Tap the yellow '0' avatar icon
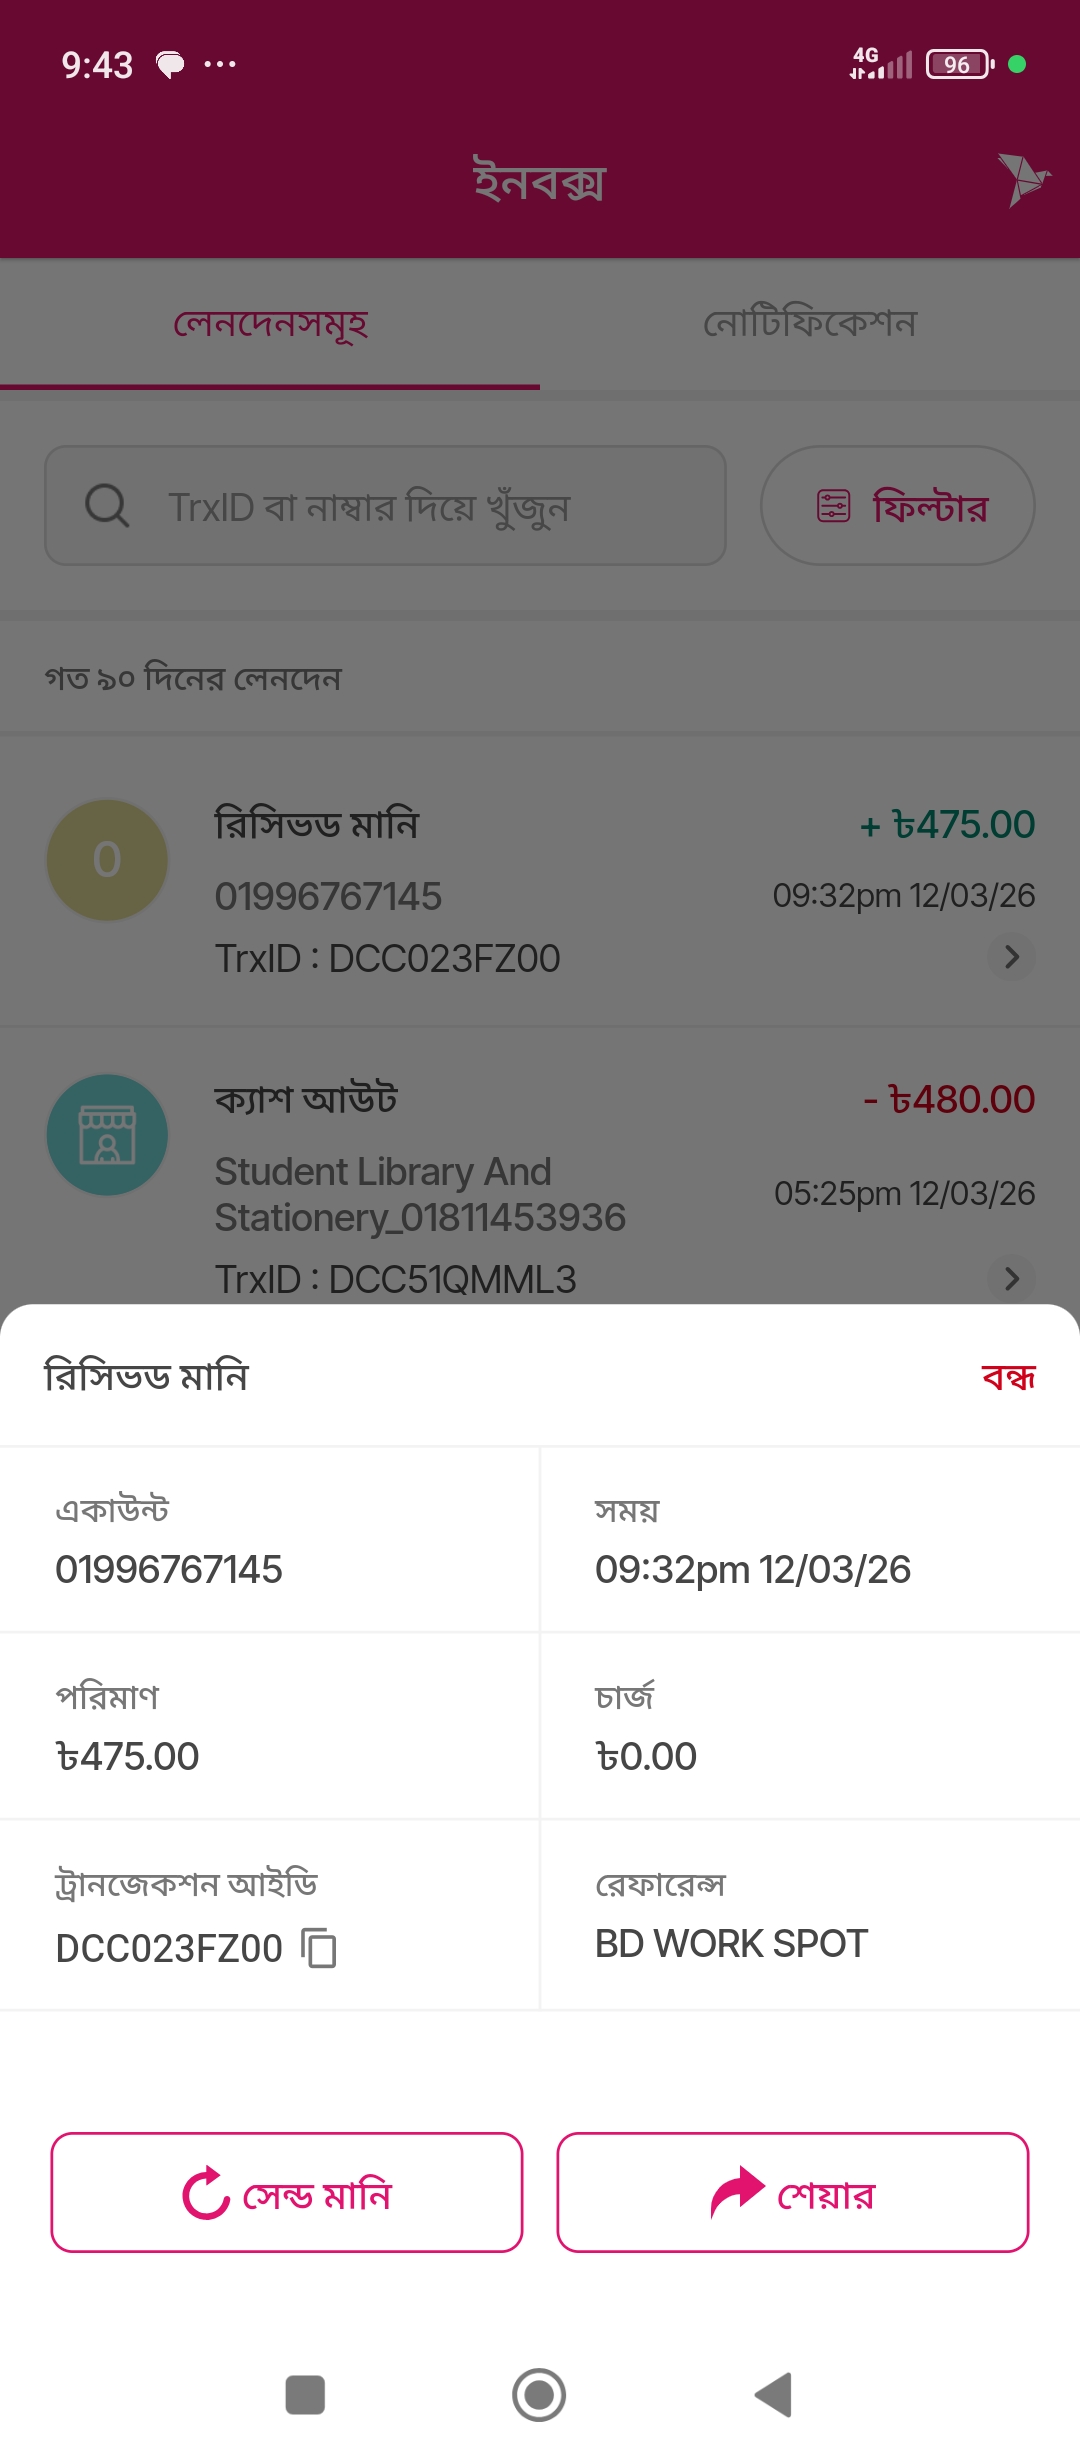Image resolution: width=1080 pixels, height=2460 pixels. click(107, 860)
